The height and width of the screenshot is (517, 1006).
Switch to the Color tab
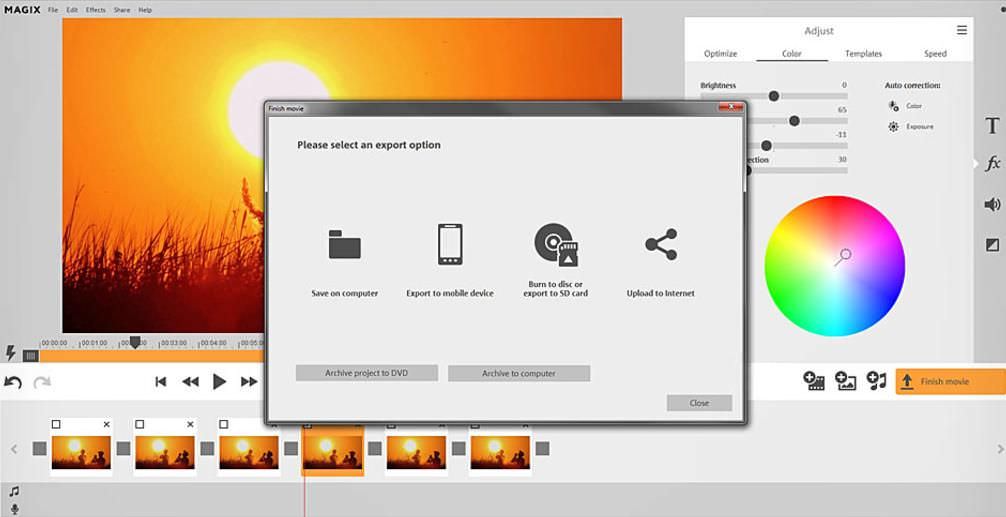point(792,54)
